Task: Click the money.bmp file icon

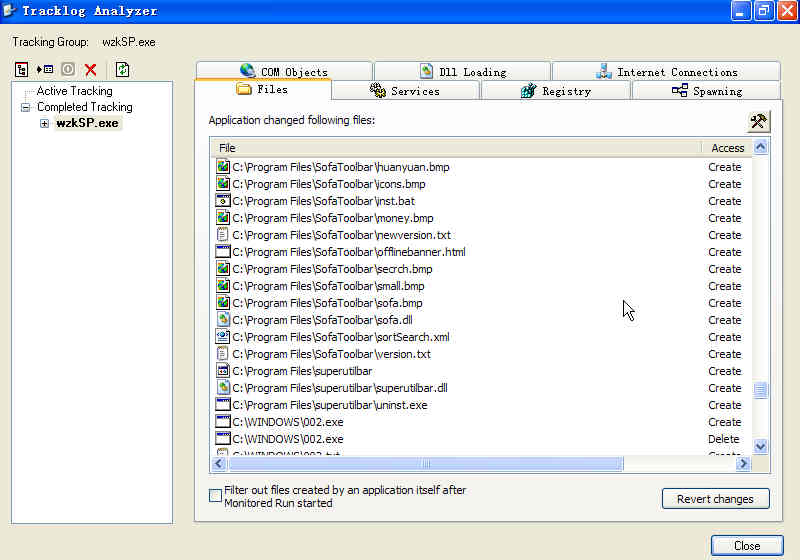Action: click(223, 218)
